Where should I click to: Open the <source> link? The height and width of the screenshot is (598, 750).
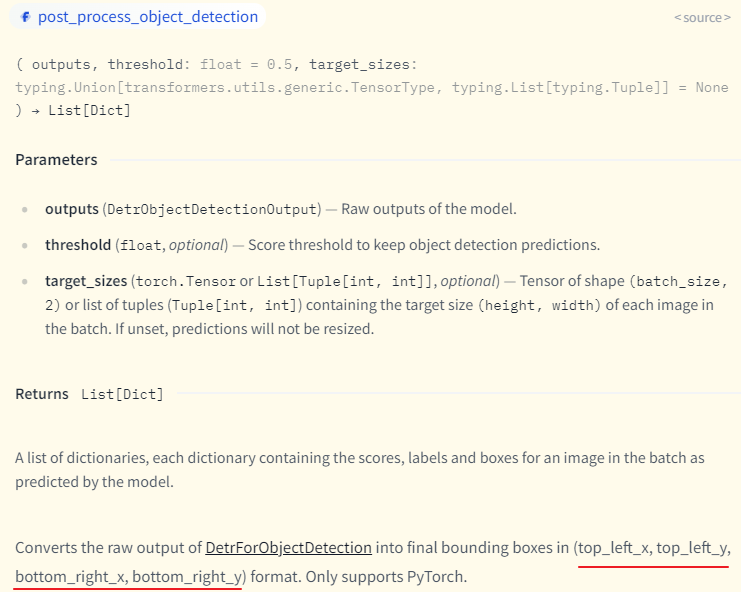(x=702, y=18)
